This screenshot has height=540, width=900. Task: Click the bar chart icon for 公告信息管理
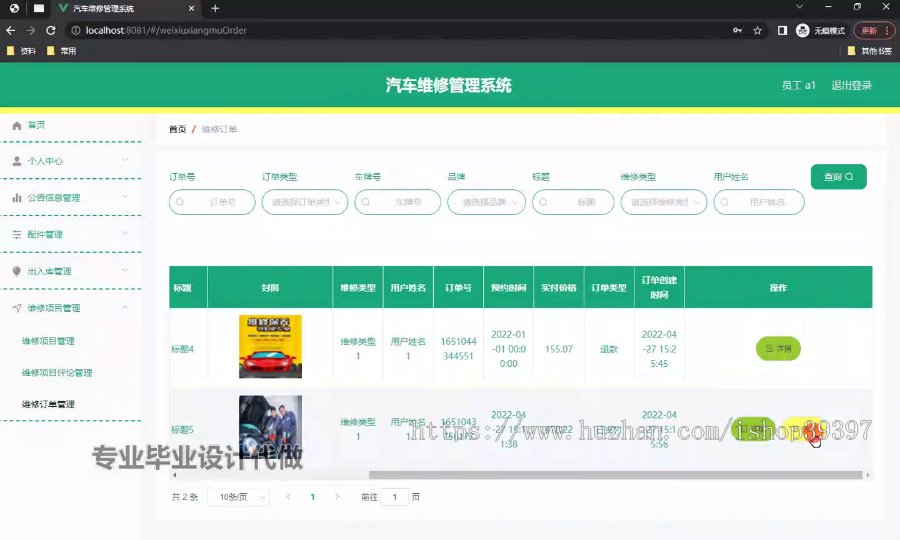[x=17, y=198]
